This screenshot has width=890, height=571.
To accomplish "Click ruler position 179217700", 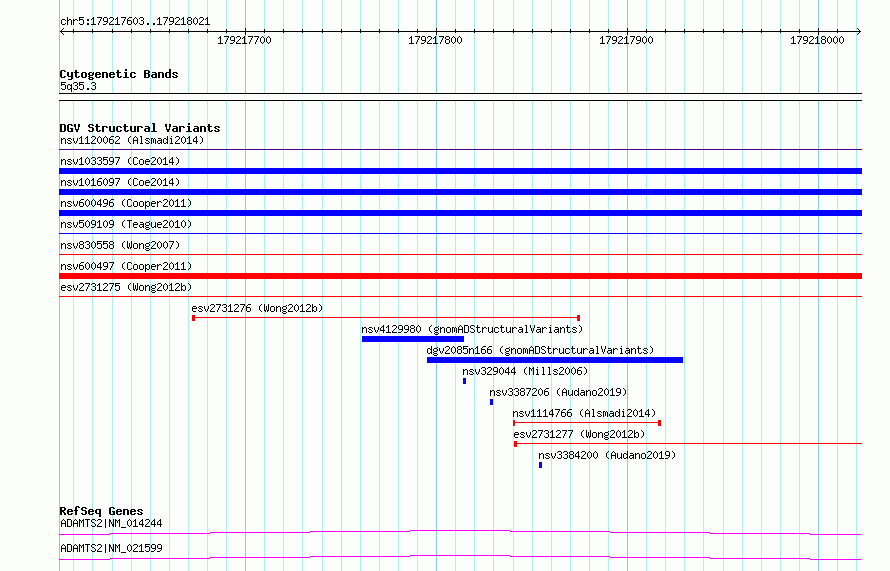I will [245, 40].
